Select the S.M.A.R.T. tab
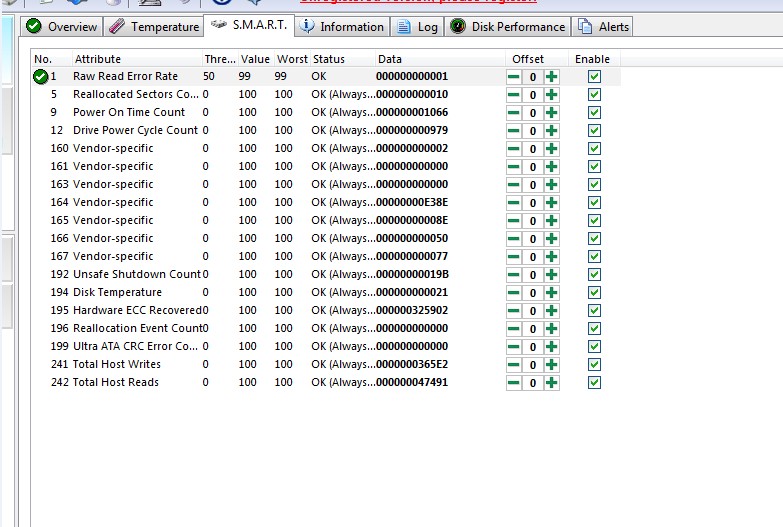Image resolution: width=783 pixels, height=527 pixels. click(249, 25)
